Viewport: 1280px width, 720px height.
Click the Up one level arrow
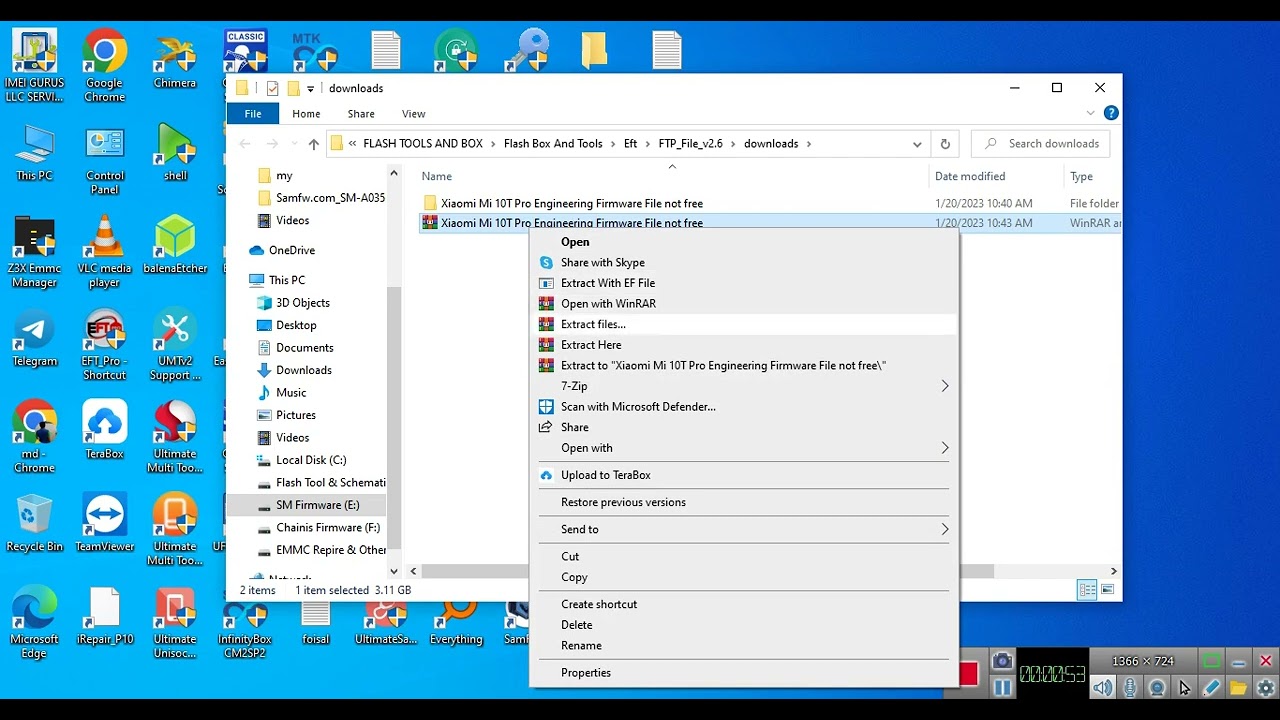point(314,144)
